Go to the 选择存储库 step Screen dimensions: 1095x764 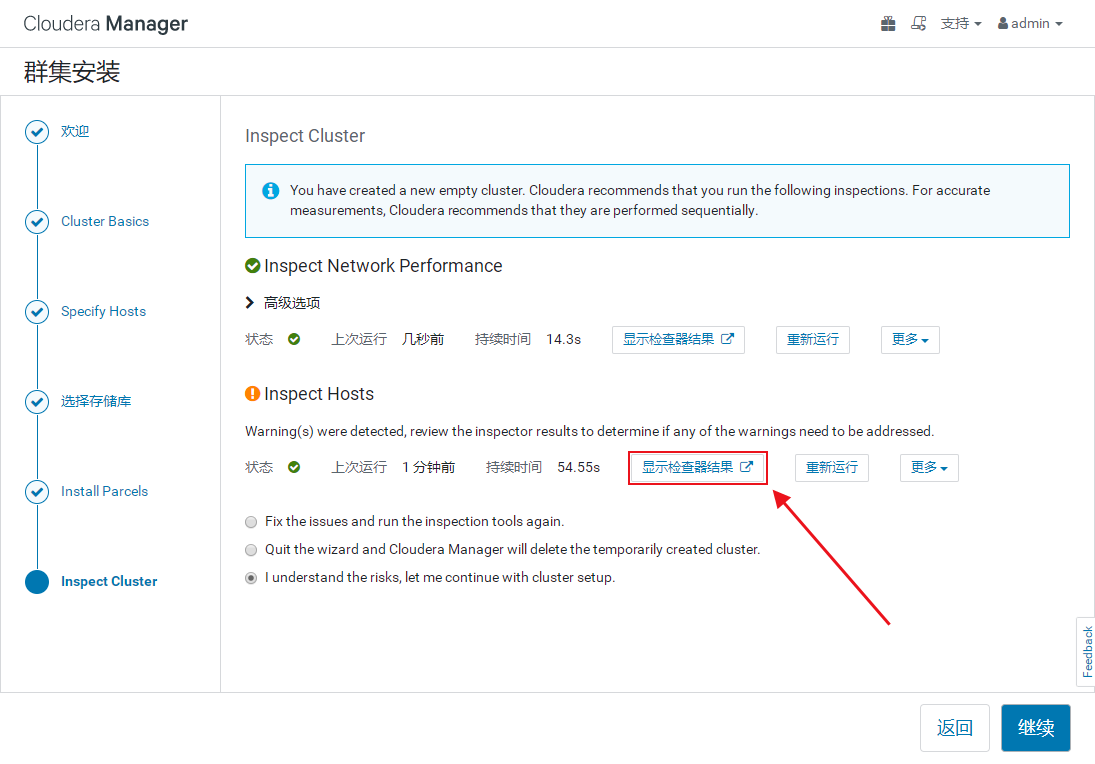[x=96, y=402]
